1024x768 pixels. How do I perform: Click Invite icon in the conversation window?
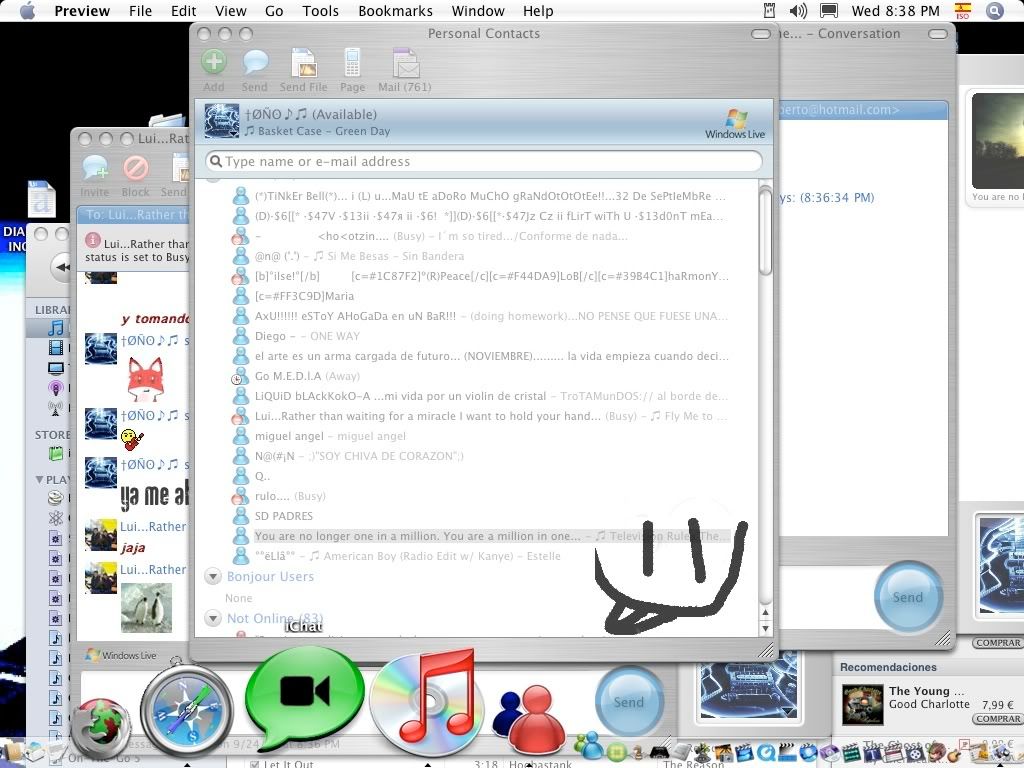[95, 168]
